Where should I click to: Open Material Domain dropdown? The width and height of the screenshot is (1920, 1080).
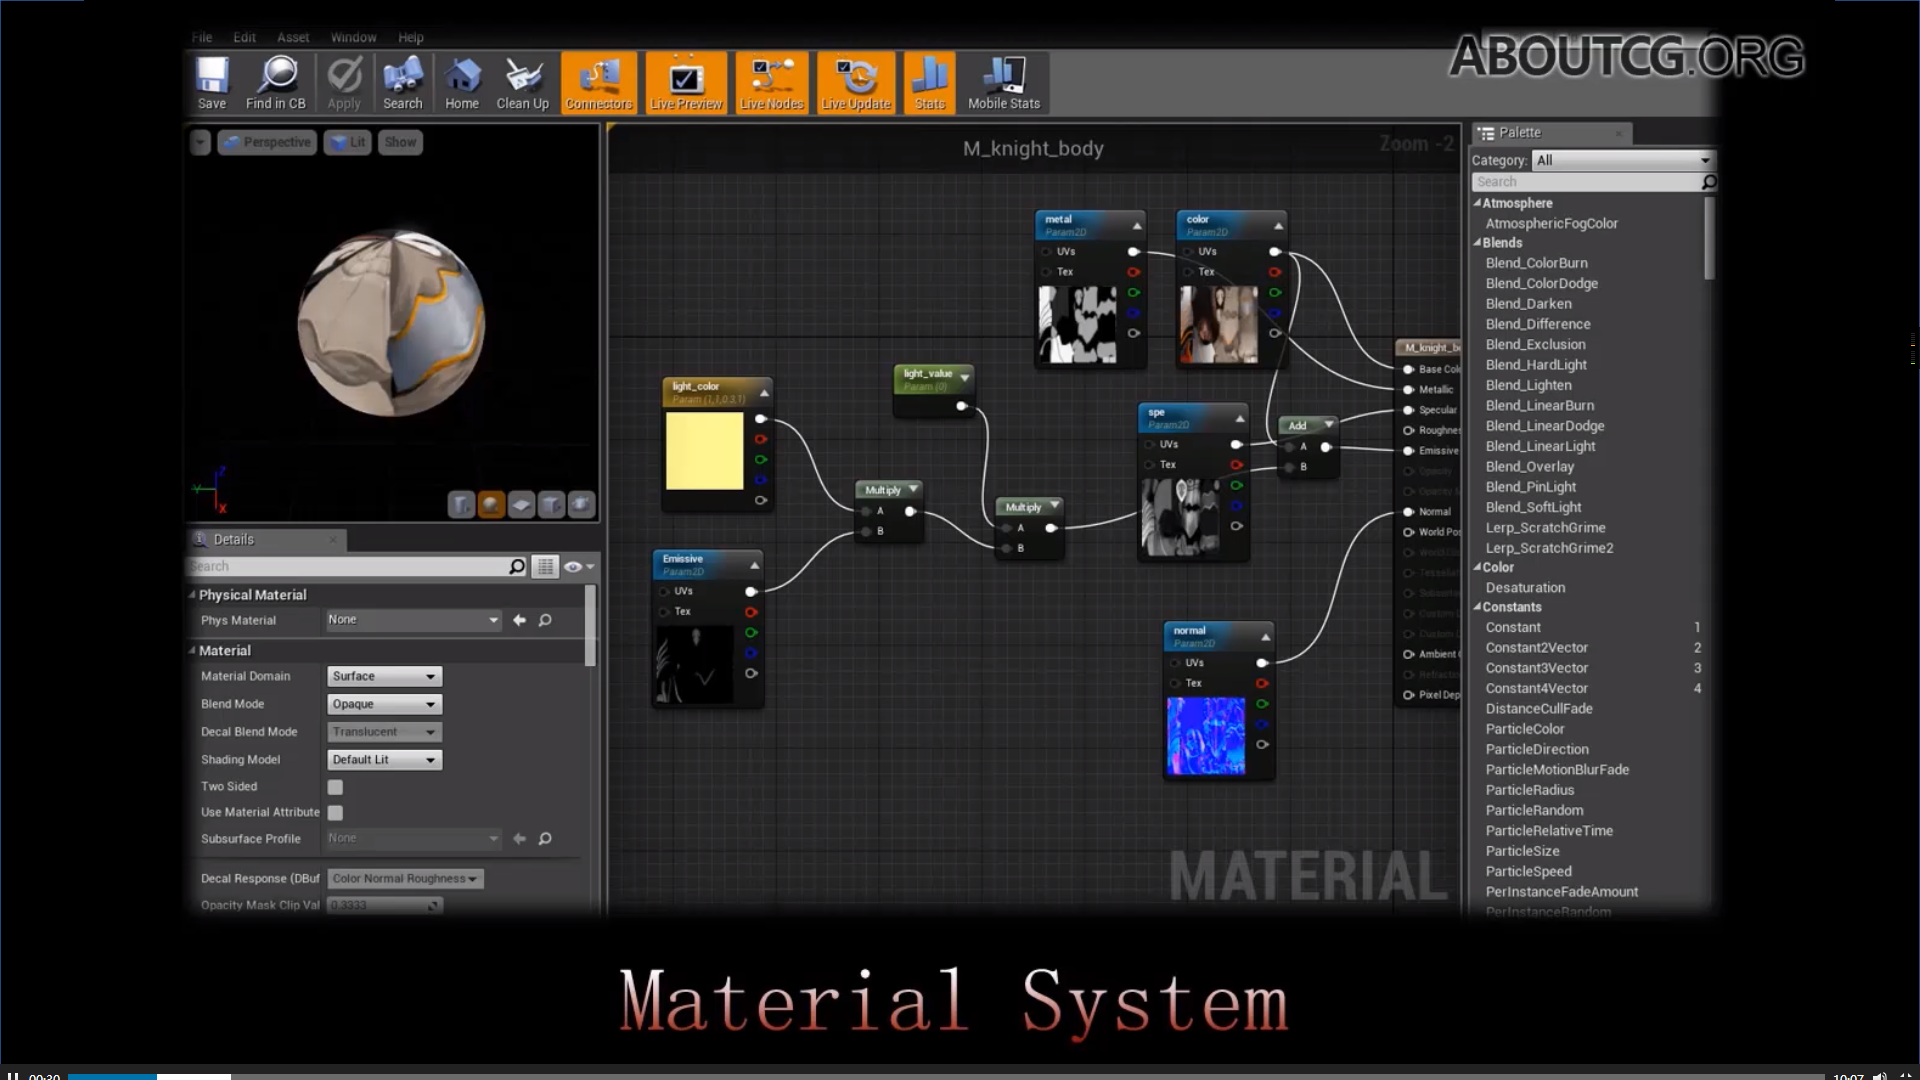[x=384, y=677]
